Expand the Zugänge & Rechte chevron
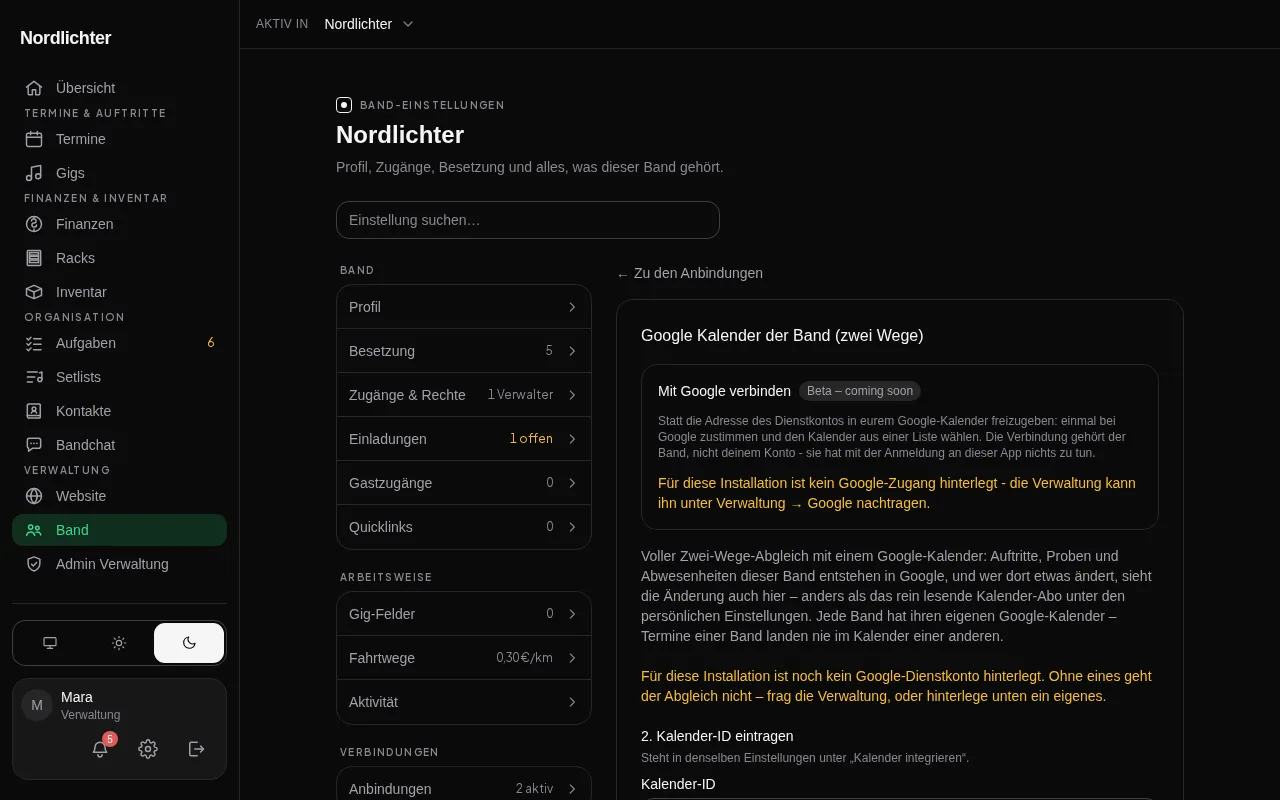The width and height of the screenshot is (1280, 800). point(572,395)
